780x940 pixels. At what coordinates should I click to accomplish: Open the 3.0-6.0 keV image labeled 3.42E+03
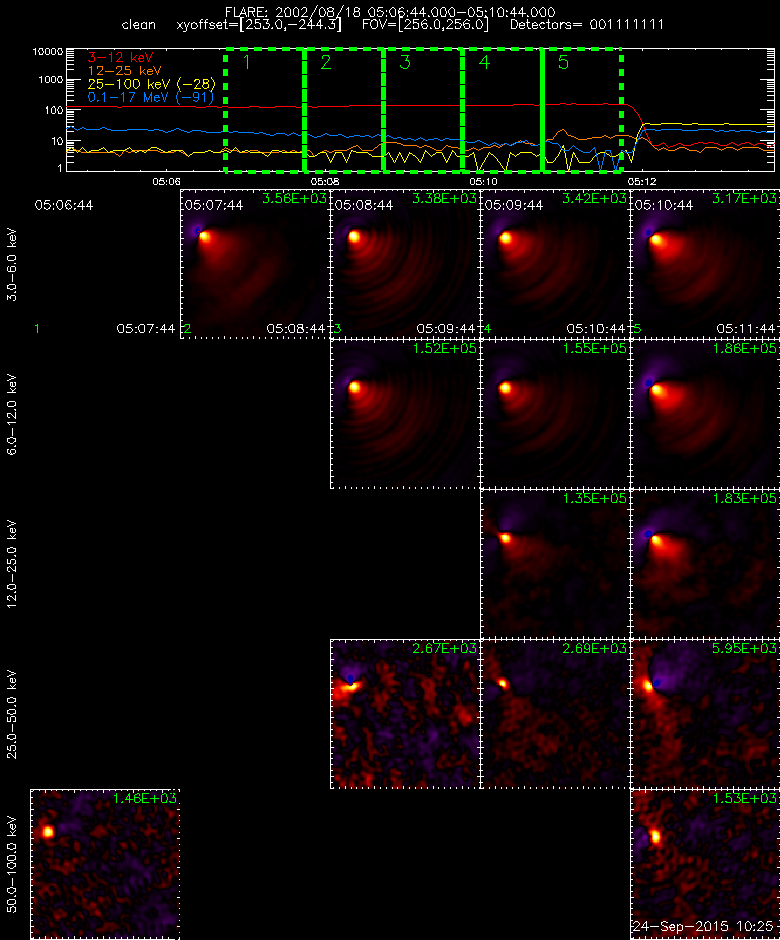(555, 264)
